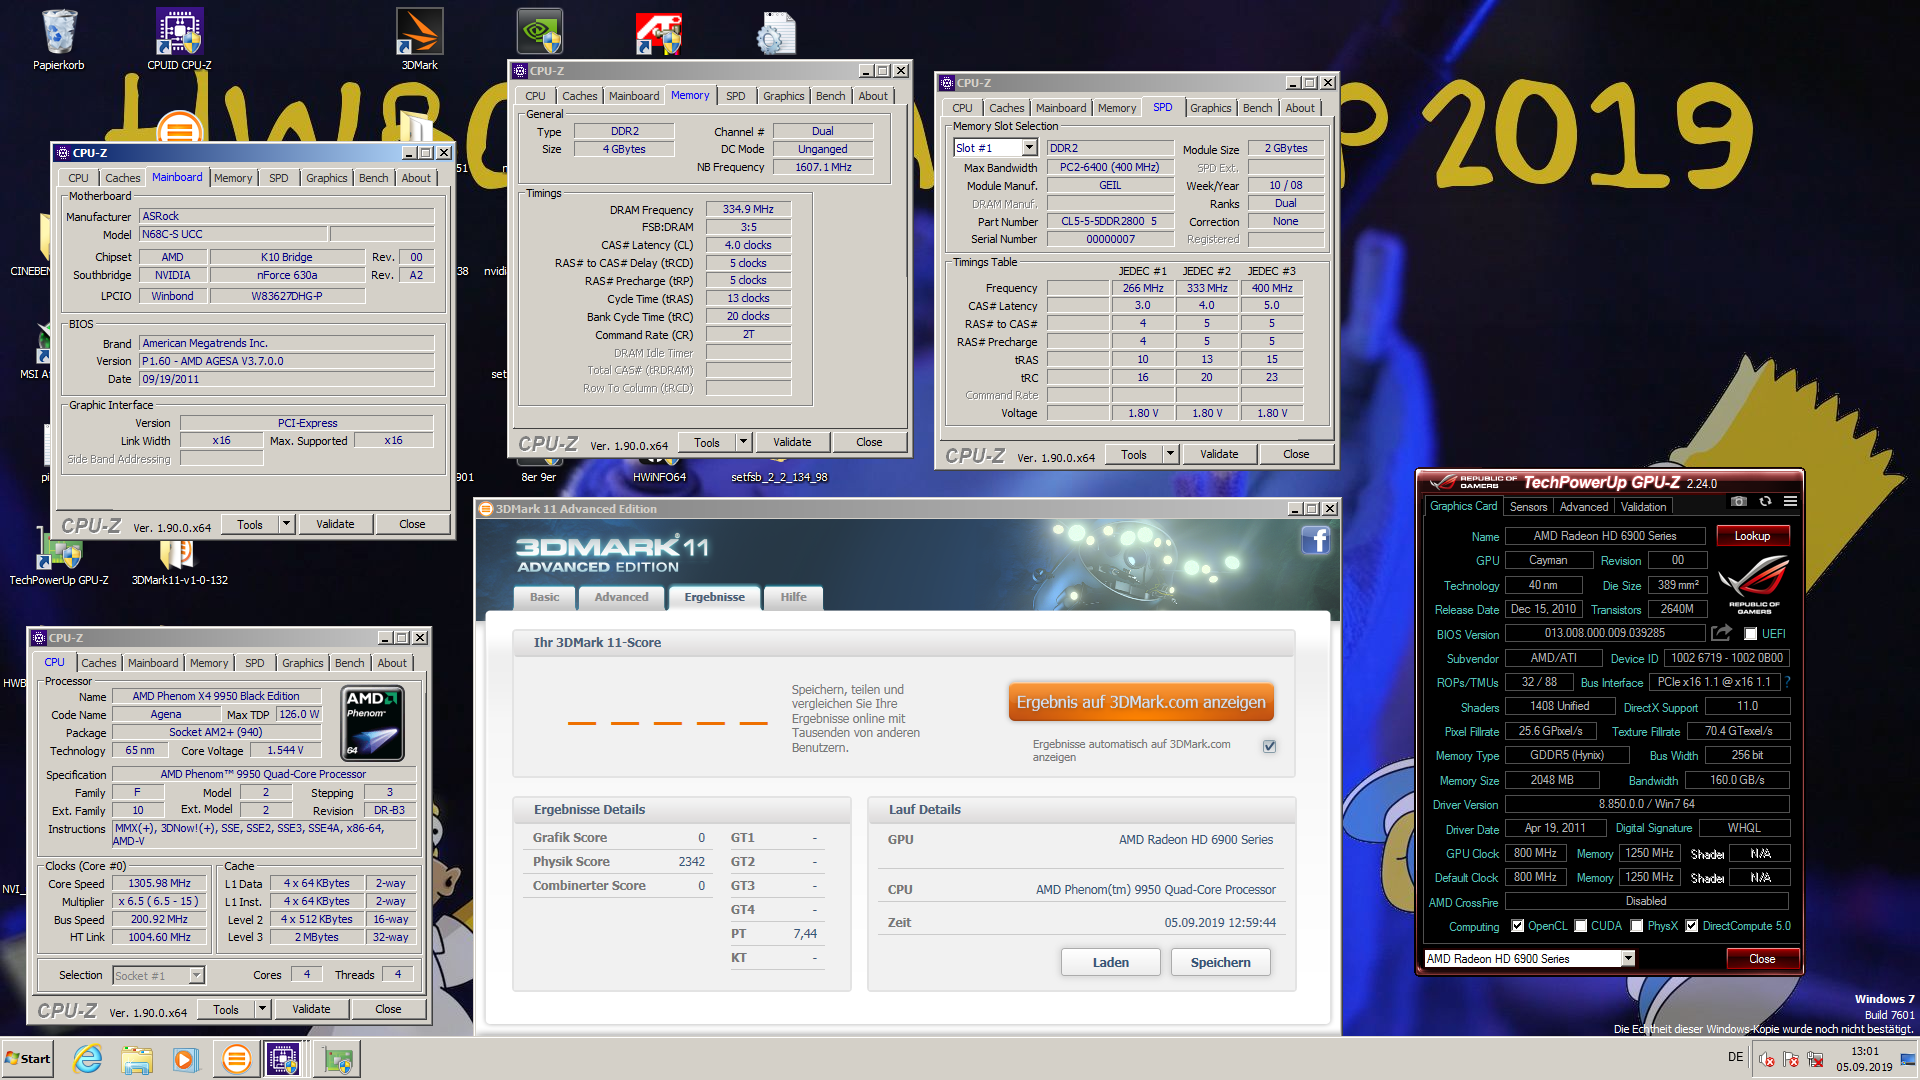1920x1080 pixels.
Task: Switch to Sensors tab in GPU-Z
Action: (1528, 507)
